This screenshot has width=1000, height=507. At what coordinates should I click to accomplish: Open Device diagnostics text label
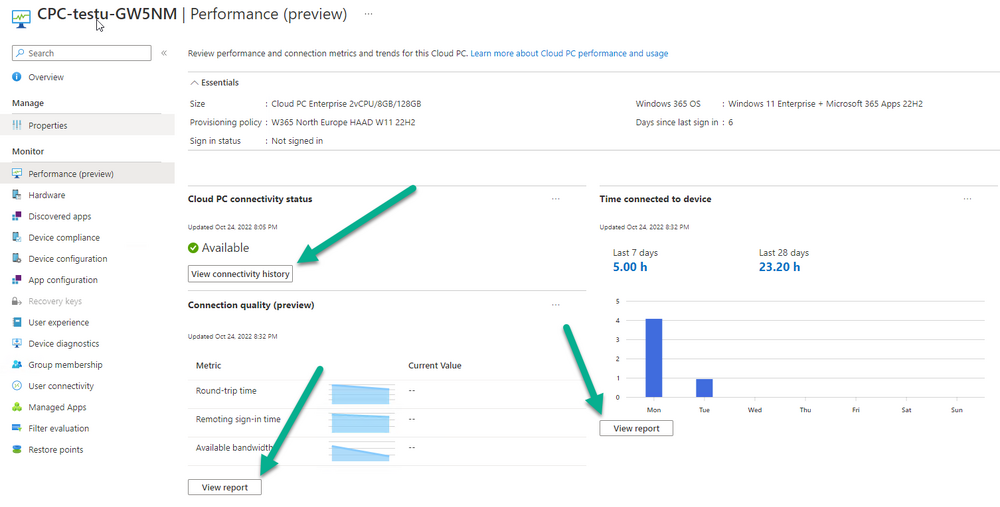[x=64, y=344]
